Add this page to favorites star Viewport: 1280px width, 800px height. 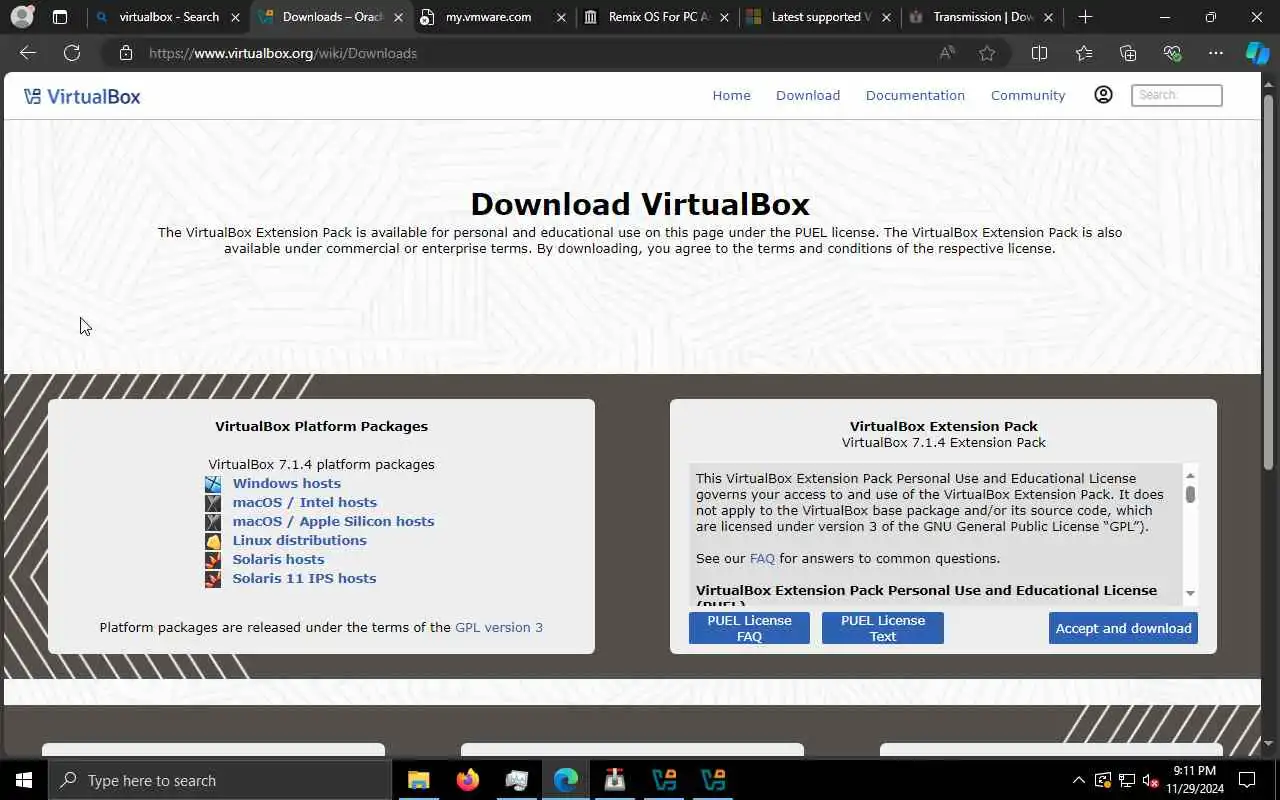click(987, 53)
